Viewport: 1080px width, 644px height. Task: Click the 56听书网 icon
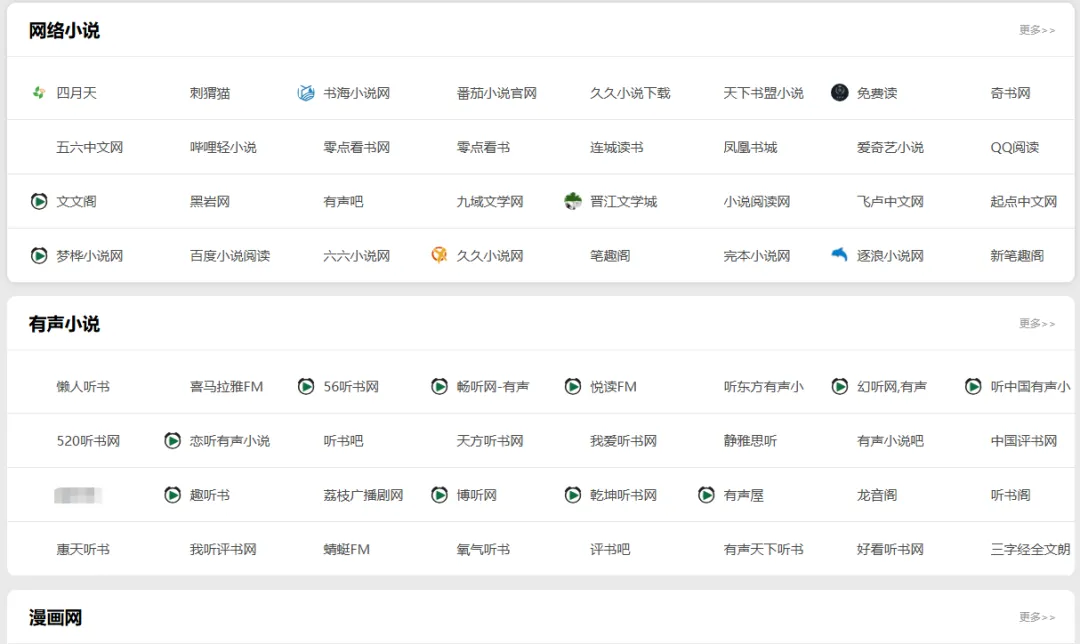[306, 386]
